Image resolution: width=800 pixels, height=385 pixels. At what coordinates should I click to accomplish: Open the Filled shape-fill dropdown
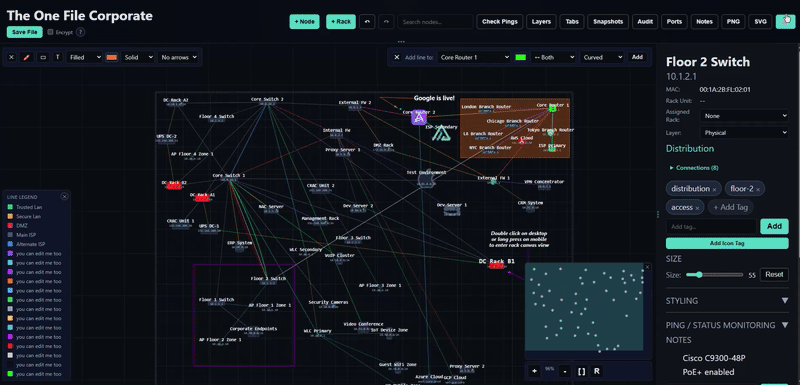[x=84, y=58]
